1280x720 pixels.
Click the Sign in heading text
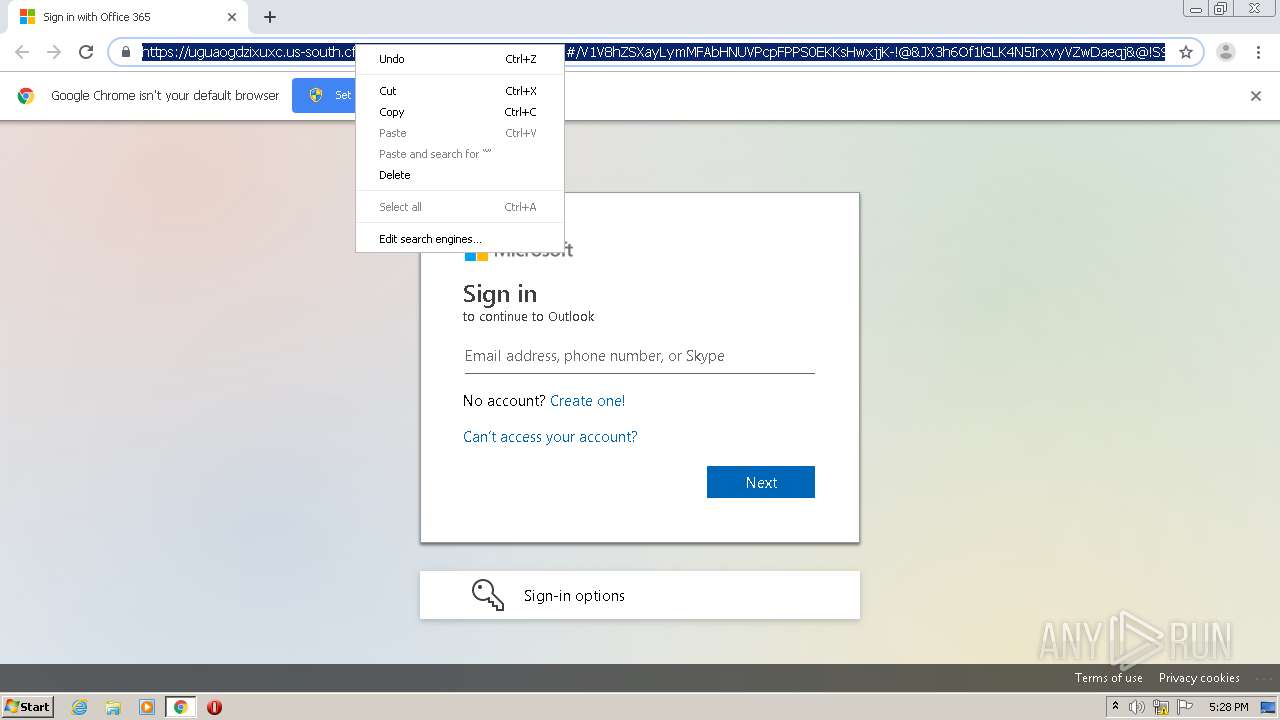pyautogui.click(x=500, y=294)
